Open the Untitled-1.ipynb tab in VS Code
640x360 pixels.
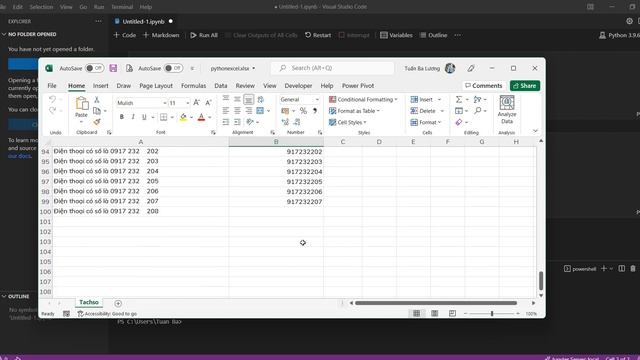pyautogui.click(x=143, y=22)
